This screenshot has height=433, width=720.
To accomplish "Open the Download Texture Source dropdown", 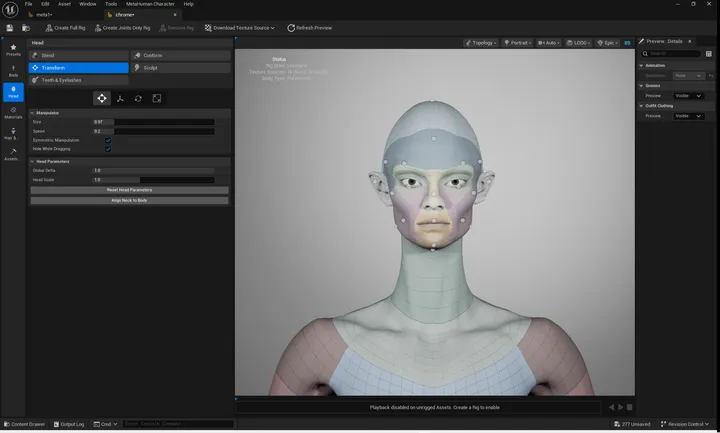I will click(x=240, y=28).
